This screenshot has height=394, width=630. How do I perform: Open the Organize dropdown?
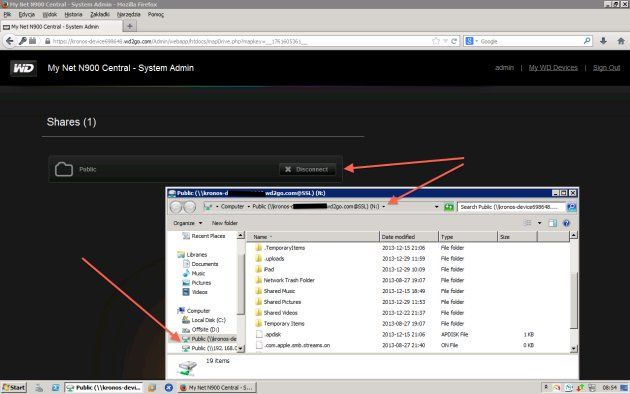(x=187, y=223)
